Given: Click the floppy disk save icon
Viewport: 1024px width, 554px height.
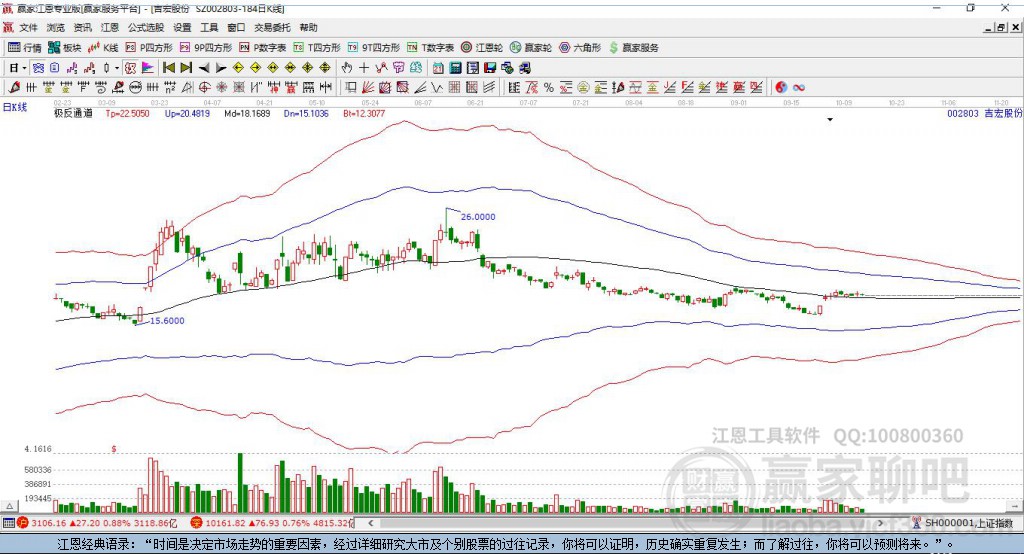Looking at the screenshot, I should tap(490, 68).
